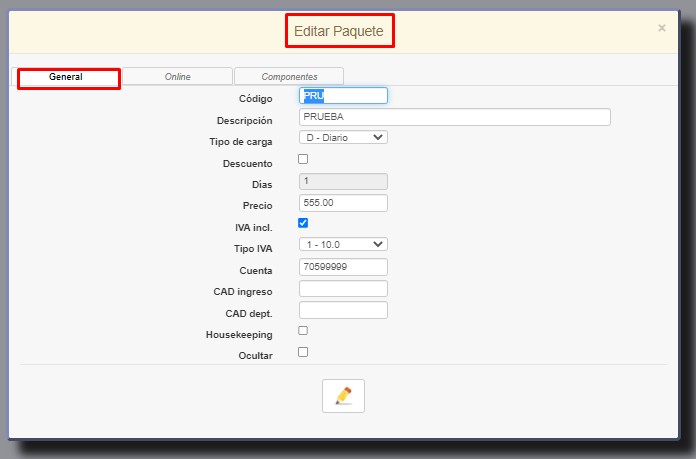This screenshot has height=459, width=696.
Task: Click the empty CAD ingreso field
Action: click(343, 289)
